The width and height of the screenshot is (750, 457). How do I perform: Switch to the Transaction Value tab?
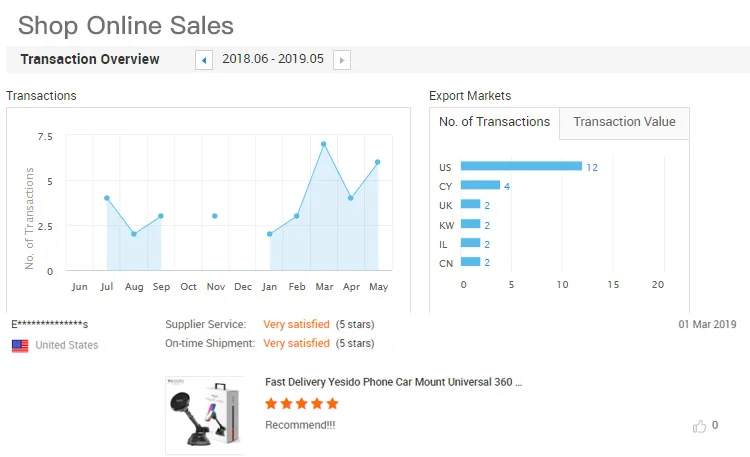[x=624, y=122]
